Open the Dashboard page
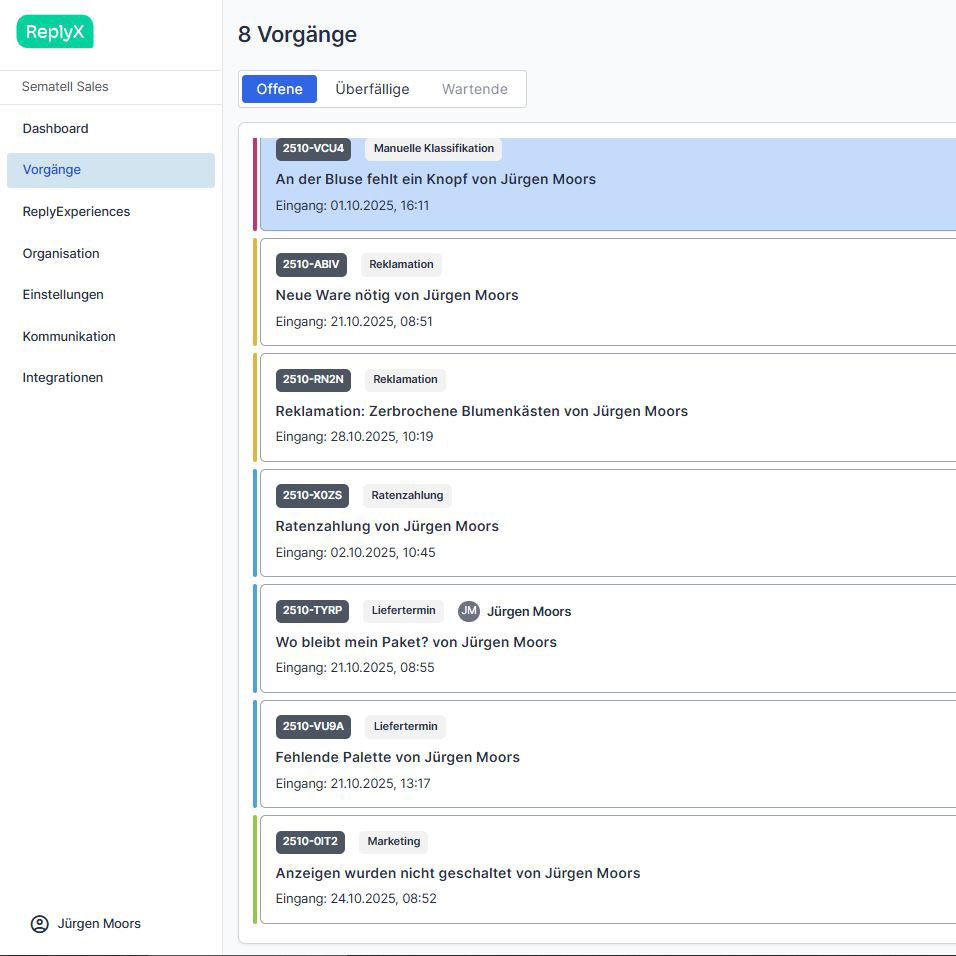Image resolution: width=956 pixels, height=956 pixels. pos(56,128)
